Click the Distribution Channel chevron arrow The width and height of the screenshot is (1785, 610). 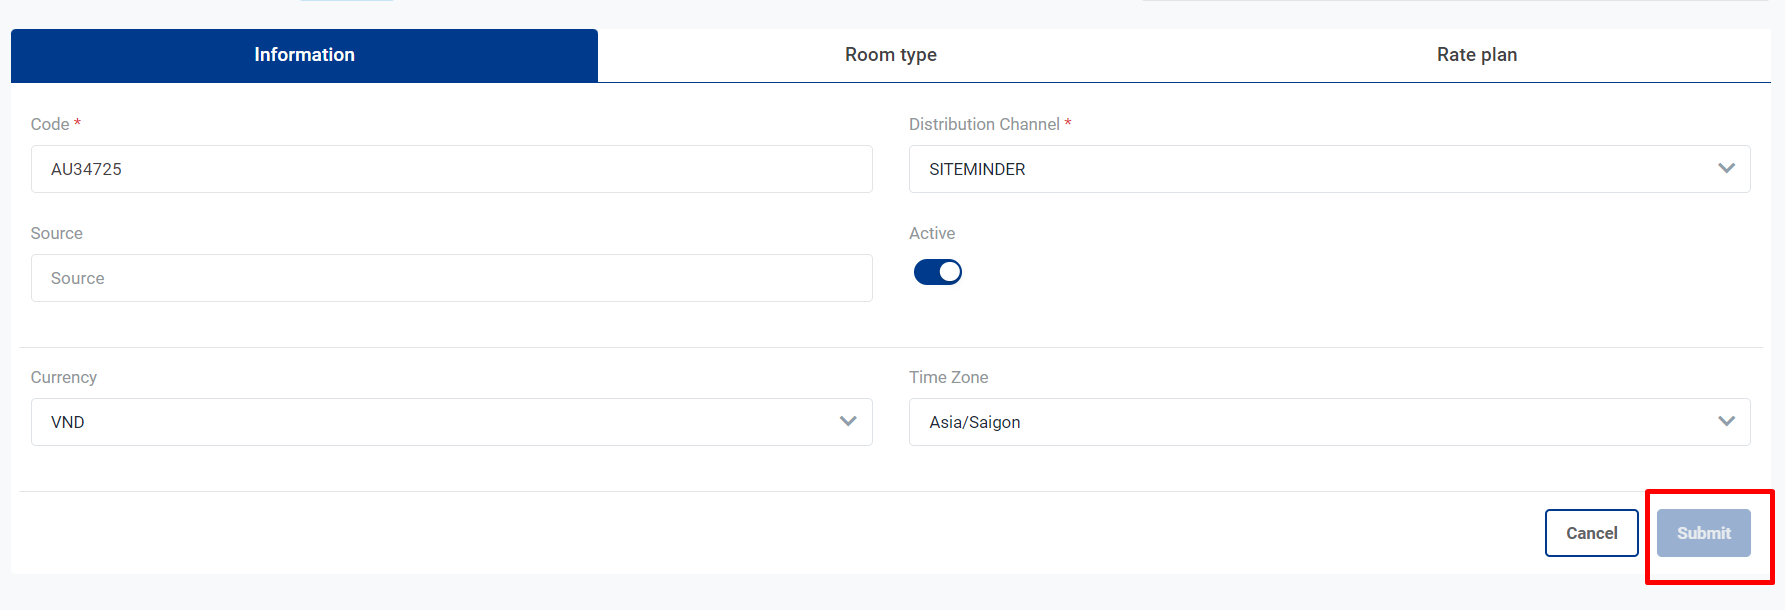click(1726, 168)
